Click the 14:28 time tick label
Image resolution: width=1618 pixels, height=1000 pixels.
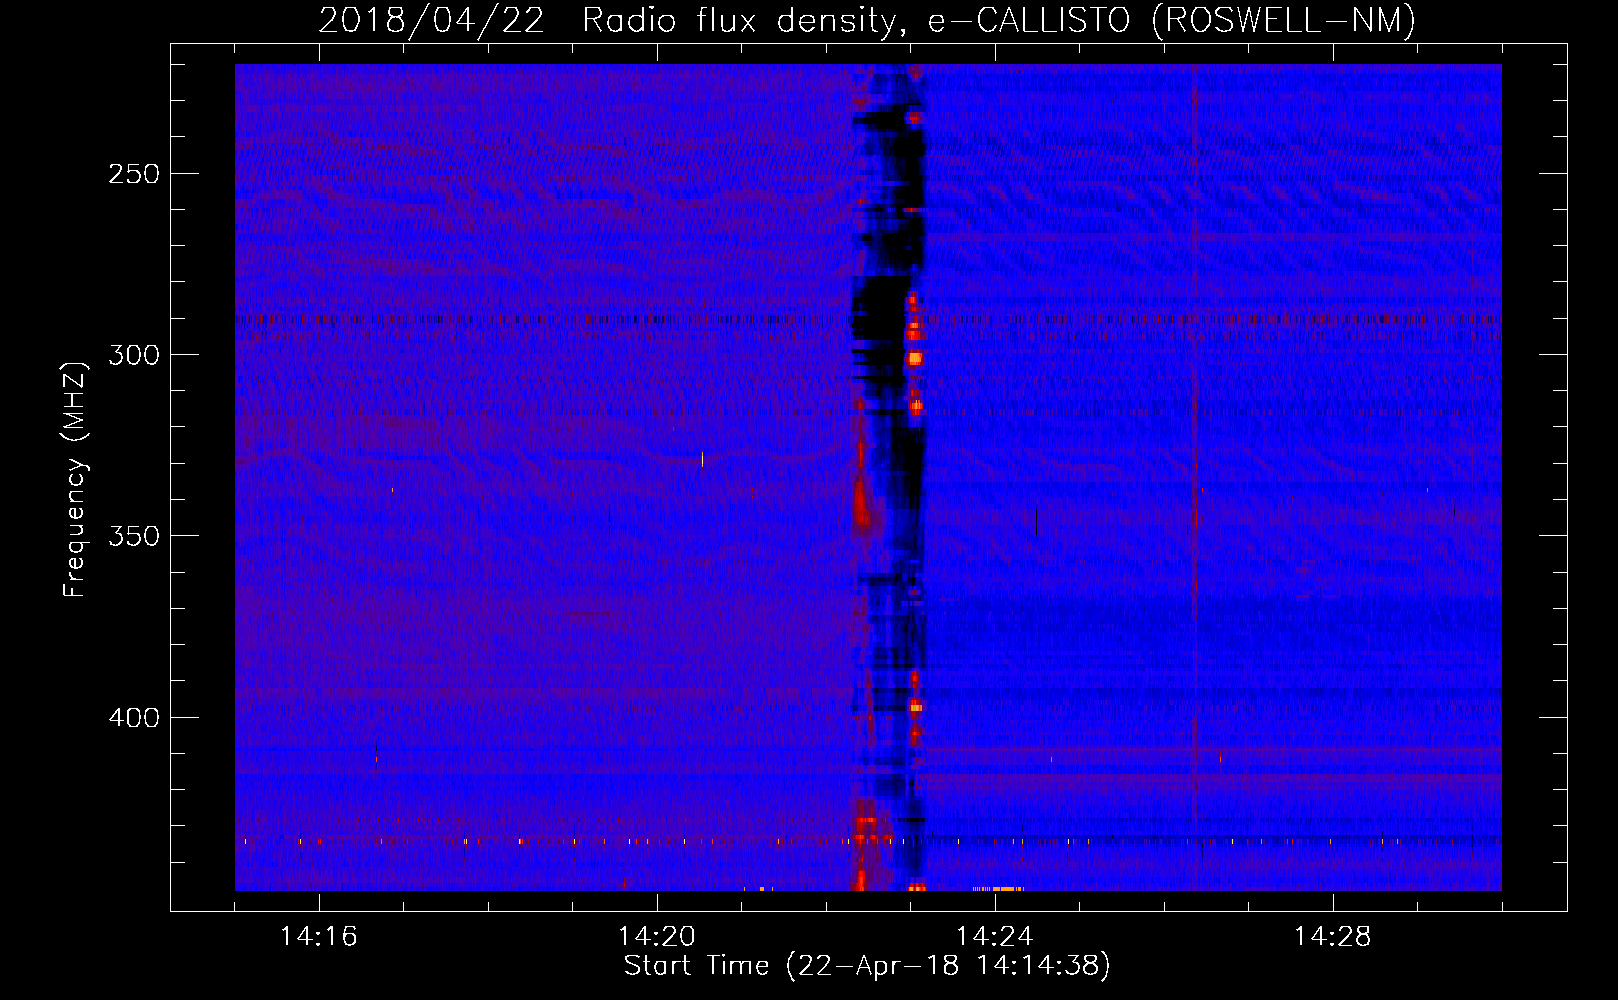(1332, 936)
